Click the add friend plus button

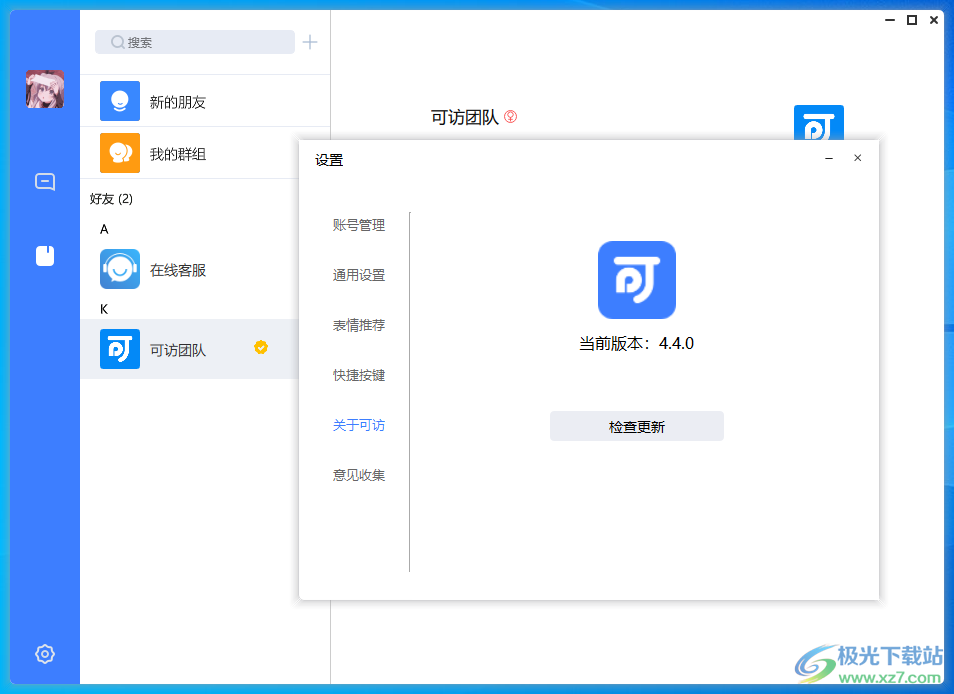point(309,42)
